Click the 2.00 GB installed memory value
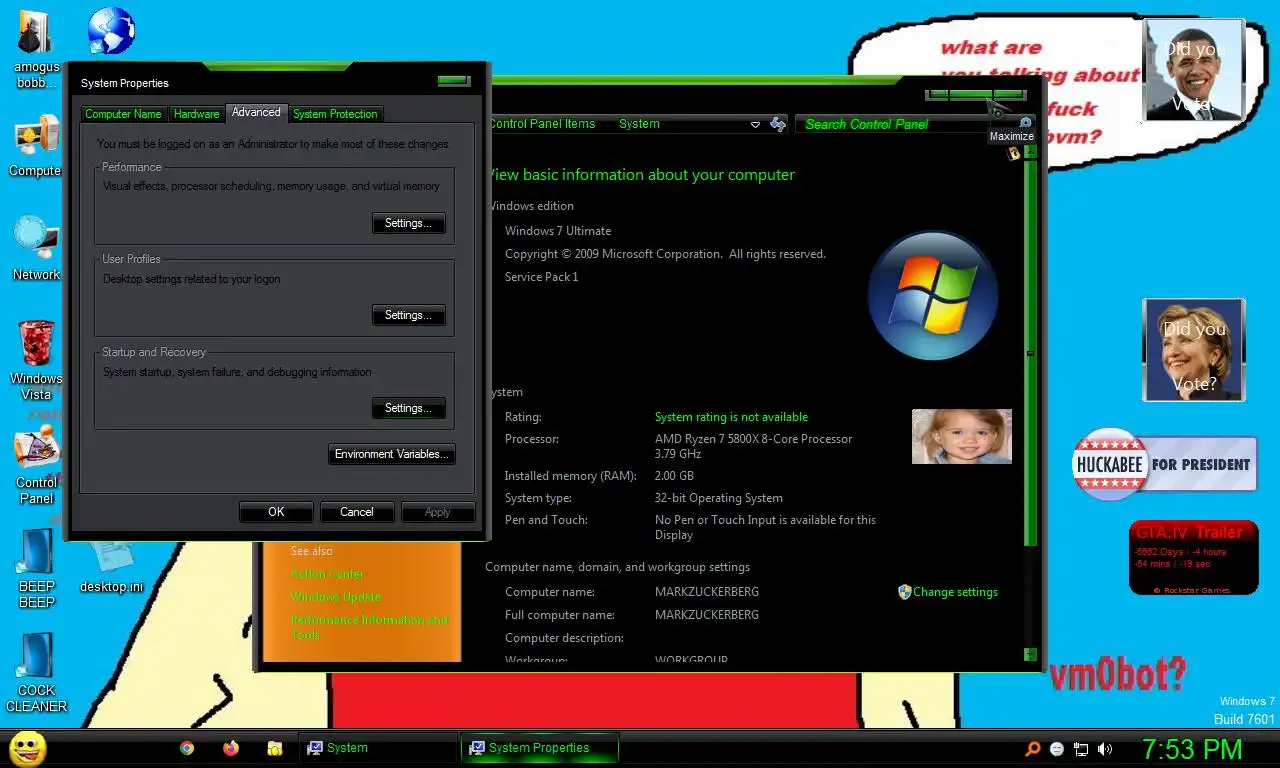The image size is (1280, 768). (674, 476)
